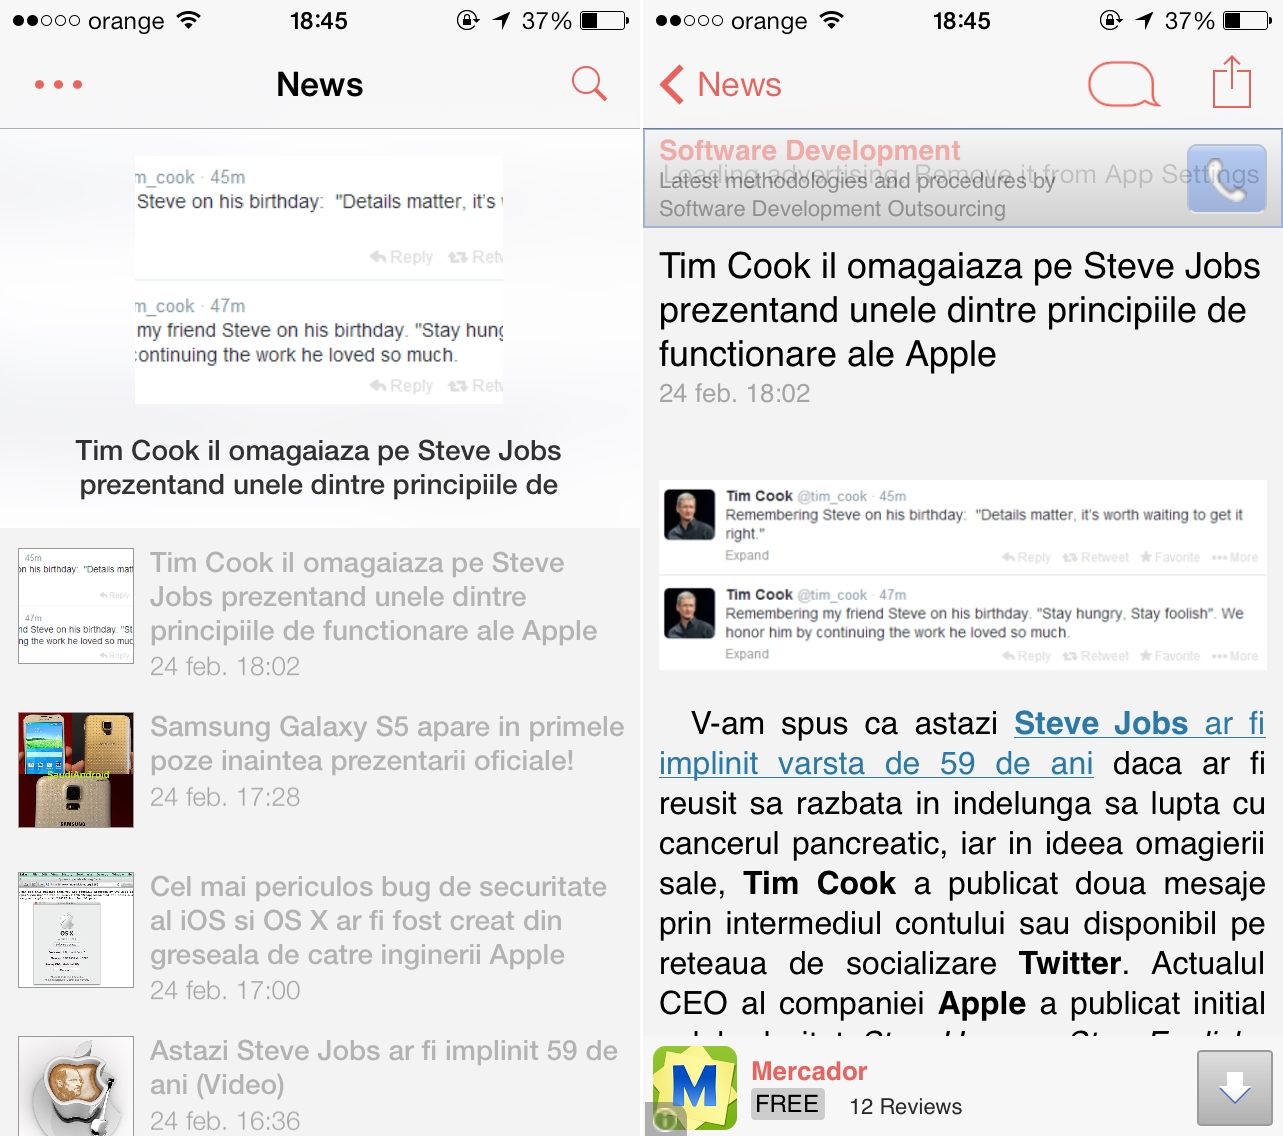Tap the right status bar Wi-Fi icon

pyautogui.click(x=832, y=20)
